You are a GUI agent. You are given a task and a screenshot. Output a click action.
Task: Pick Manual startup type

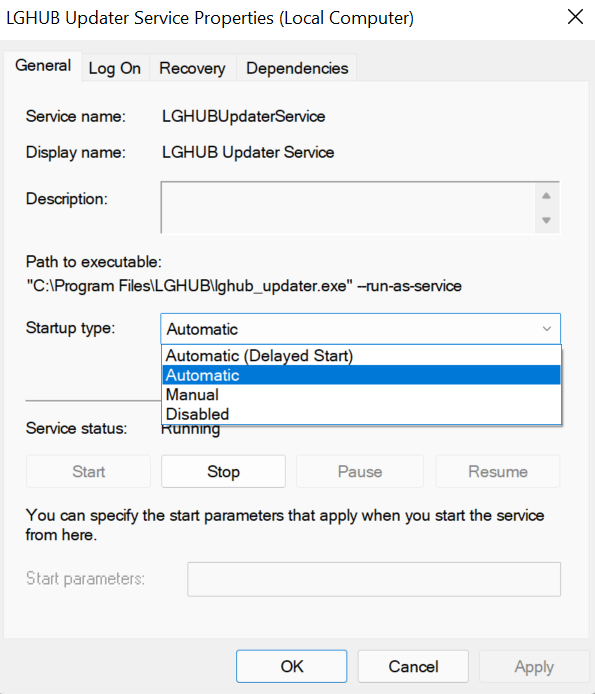[361, 394]
